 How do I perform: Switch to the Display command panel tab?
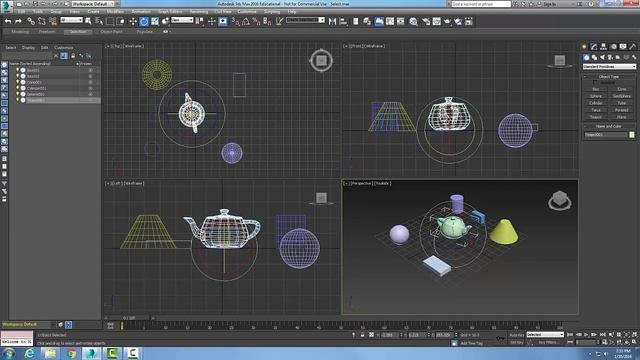coord(623,47)
